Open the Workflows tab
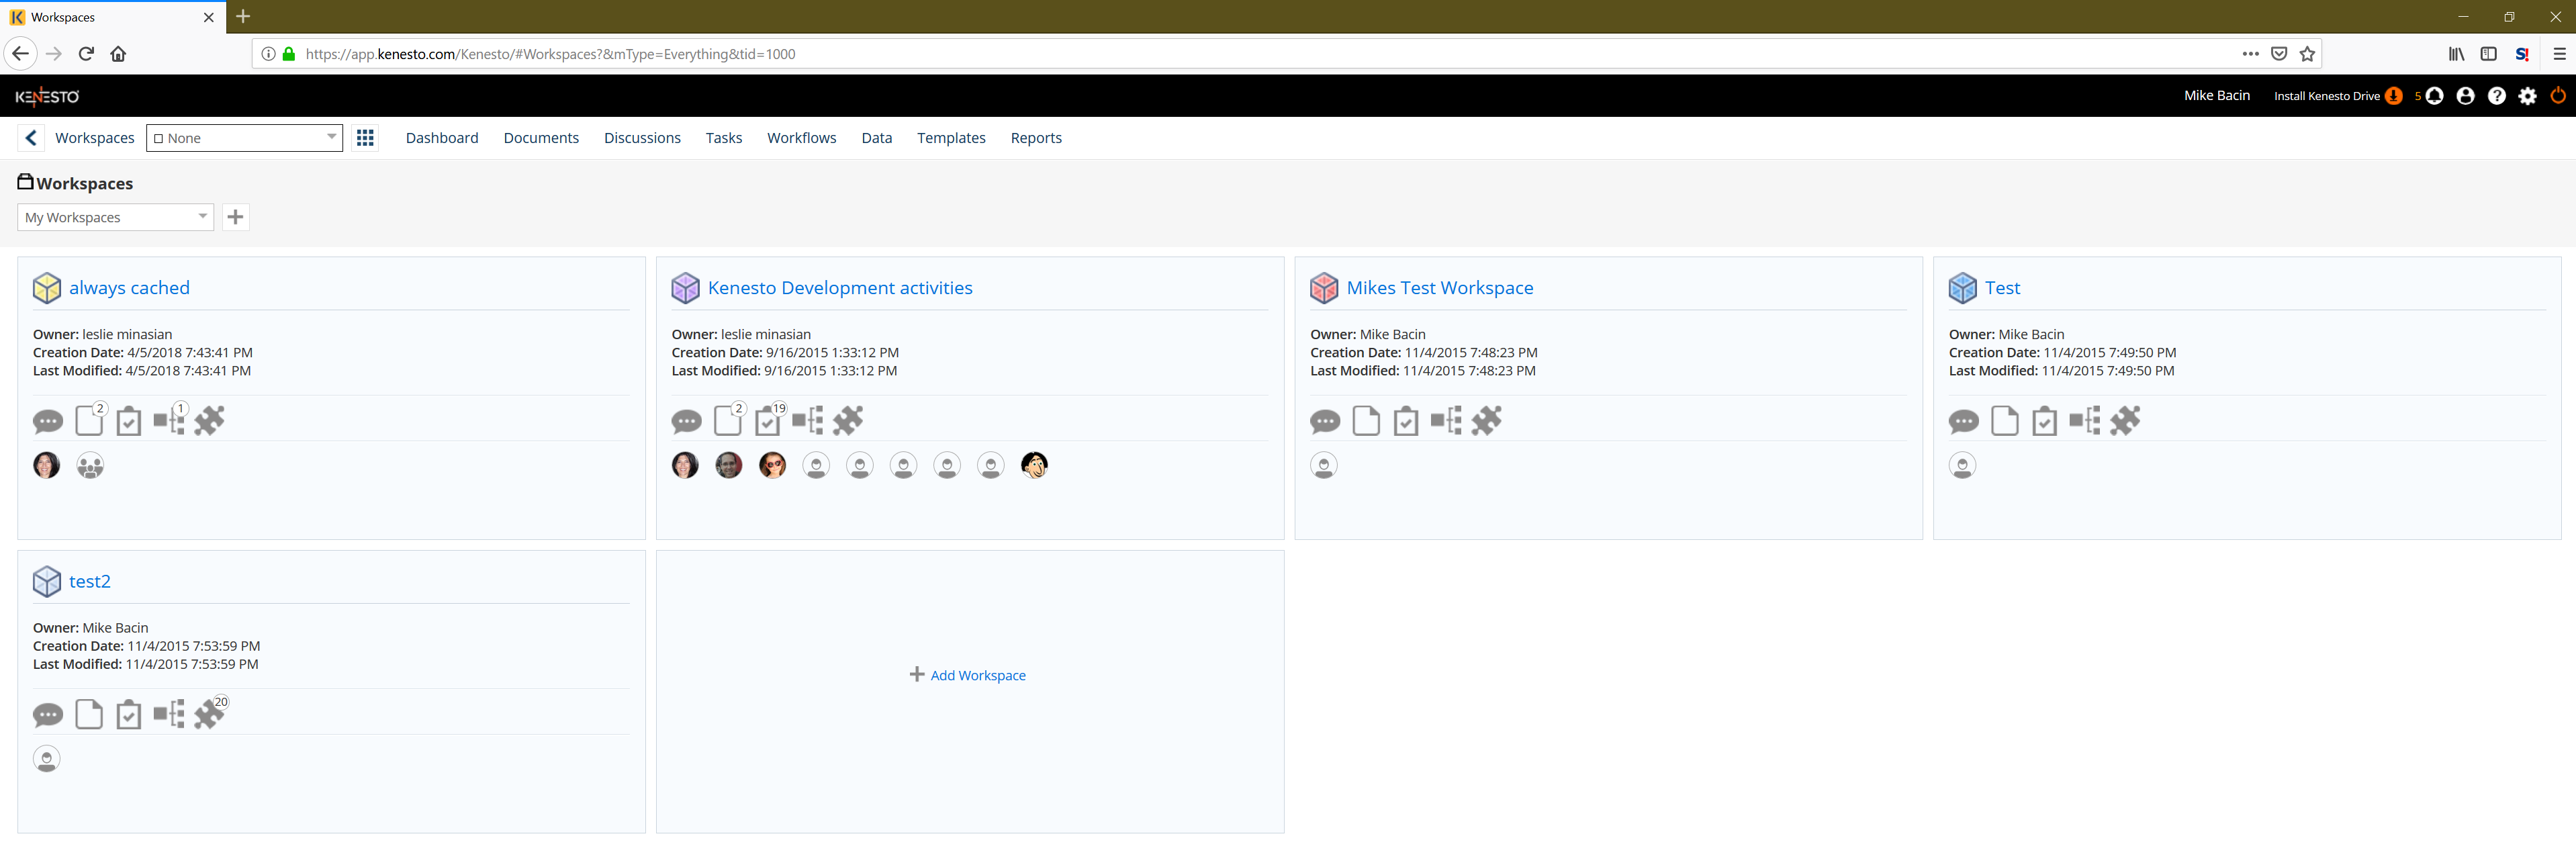This screenshot has height=867, width=2576. (802, 138)
